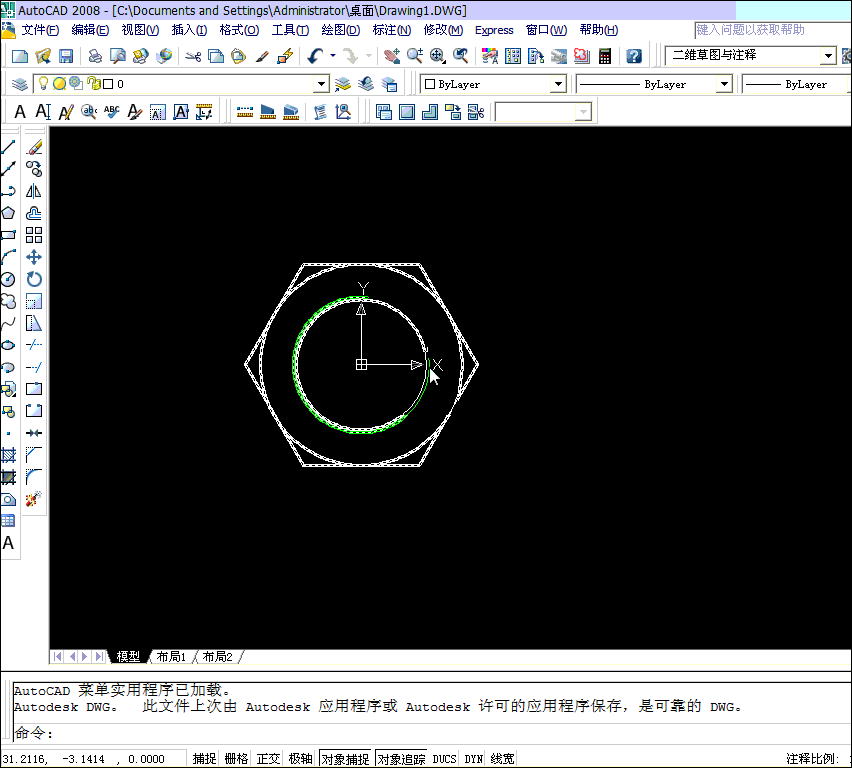Activate the Move tool
The width and height of the screenshot is (852, 768).
pos(34,257)
